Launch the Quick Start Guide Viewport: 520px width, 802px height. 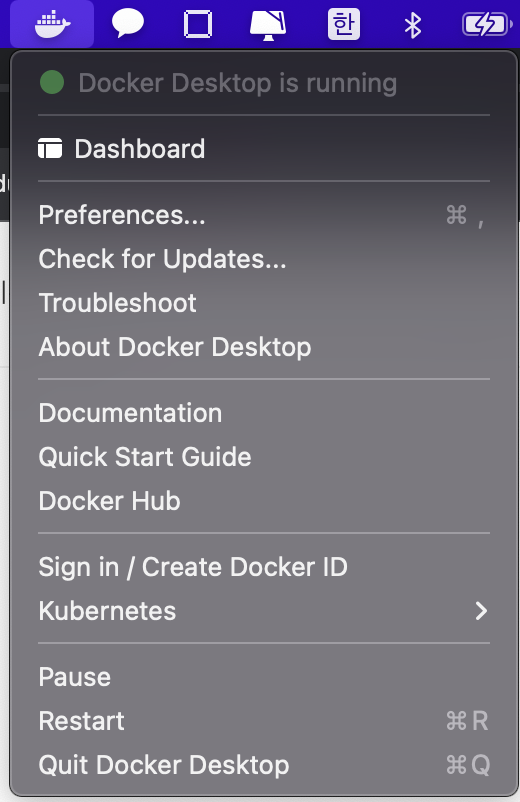pos(264,457)
